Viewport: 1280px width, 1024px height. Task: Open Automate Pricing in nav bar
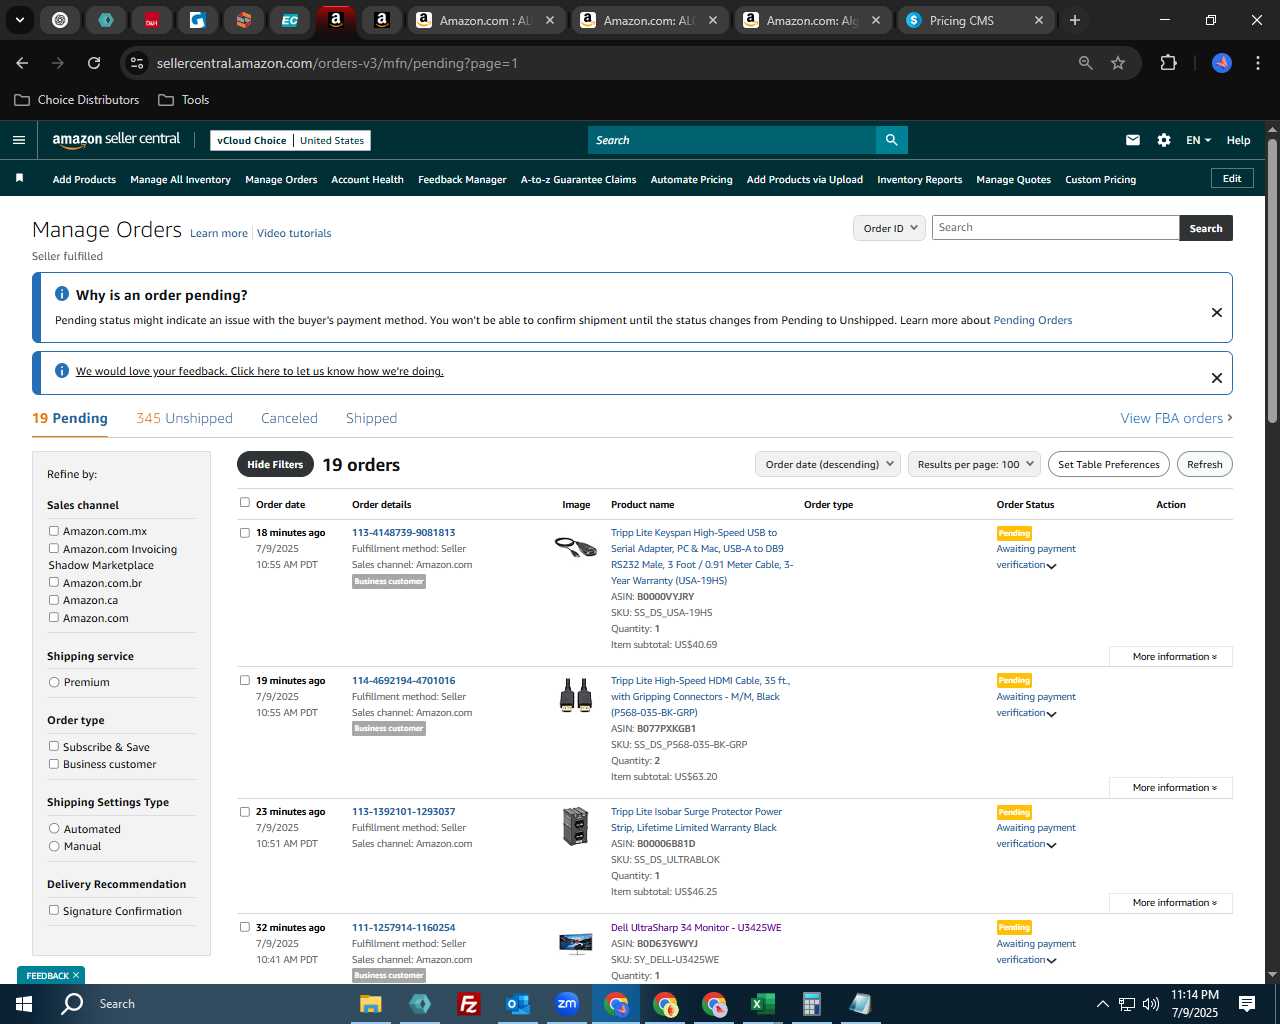click(691, 180)
